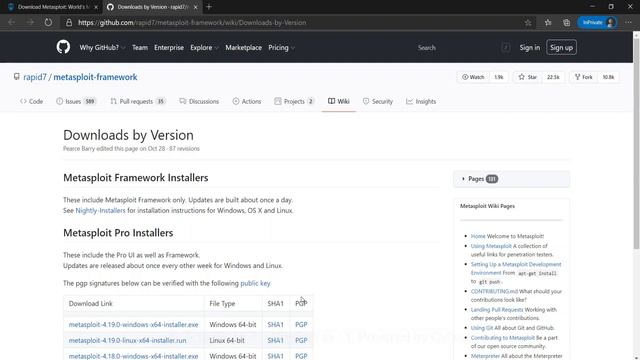The width and height of the screenshot is (640, 360).
Task: Open SHA1 for 4.19.0 linux installer
Action: click(x=275, y=340)
